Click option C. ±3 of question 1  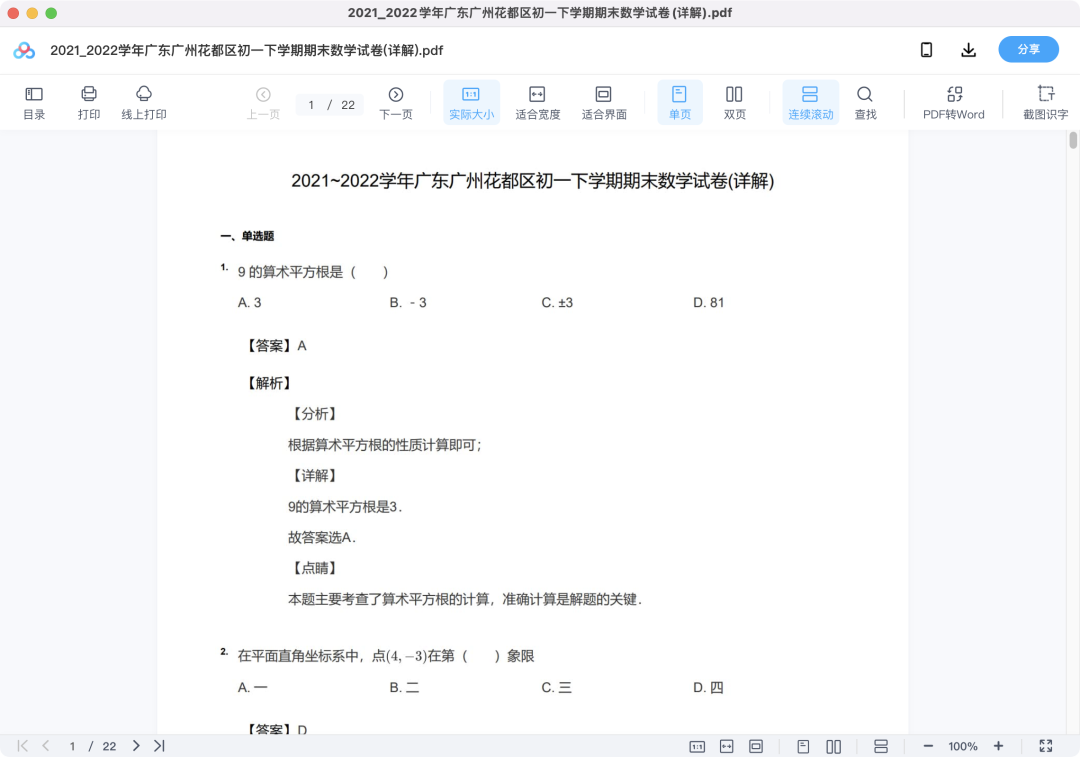pos(557,302)
